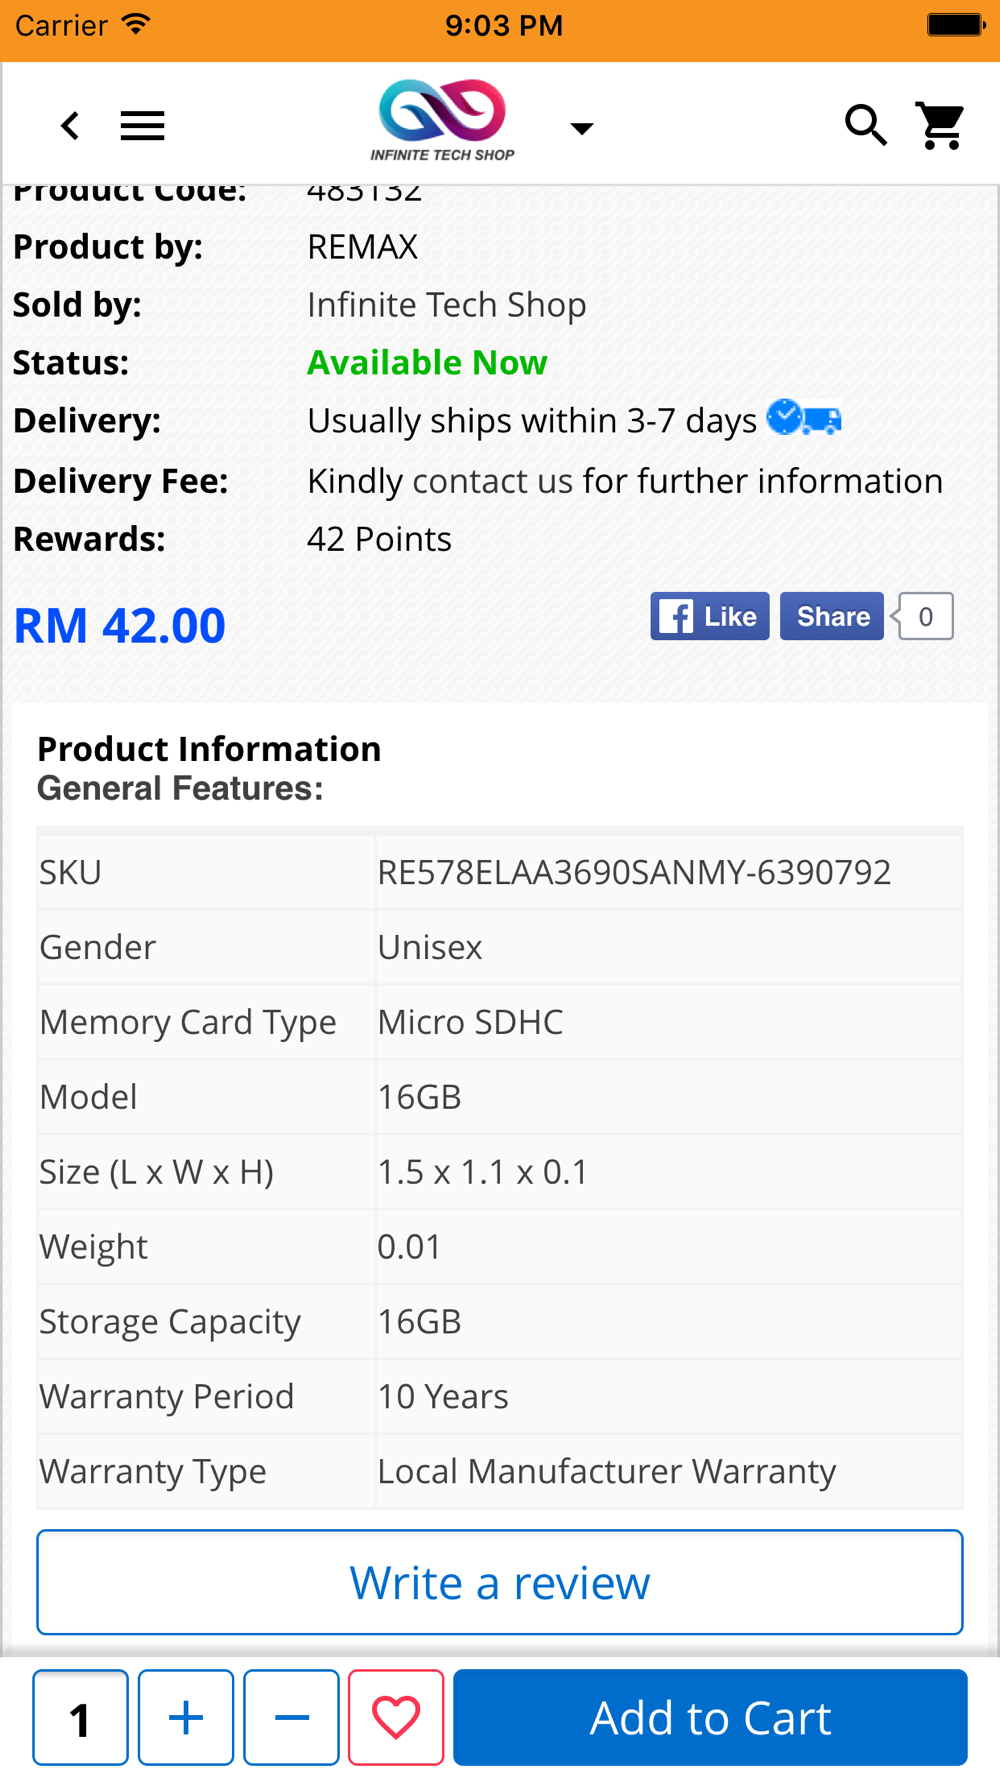
Task: Open the shopping cart icon
Action: (x=942, y=126)
